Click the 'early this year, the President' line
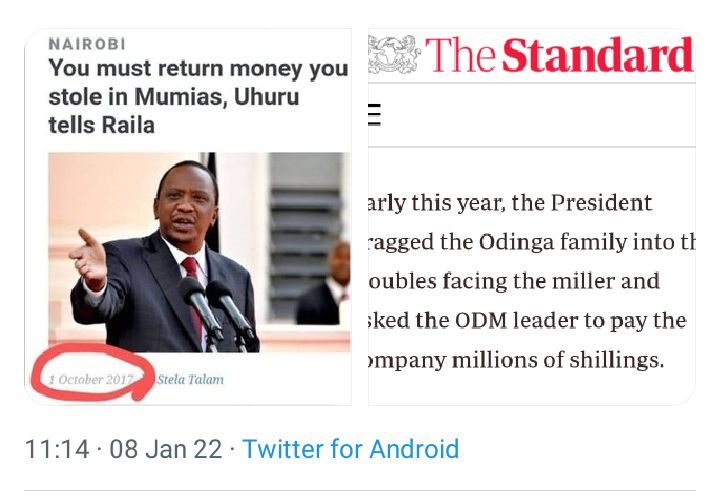Screen dimensions: 720x498 tap(510, 203)
